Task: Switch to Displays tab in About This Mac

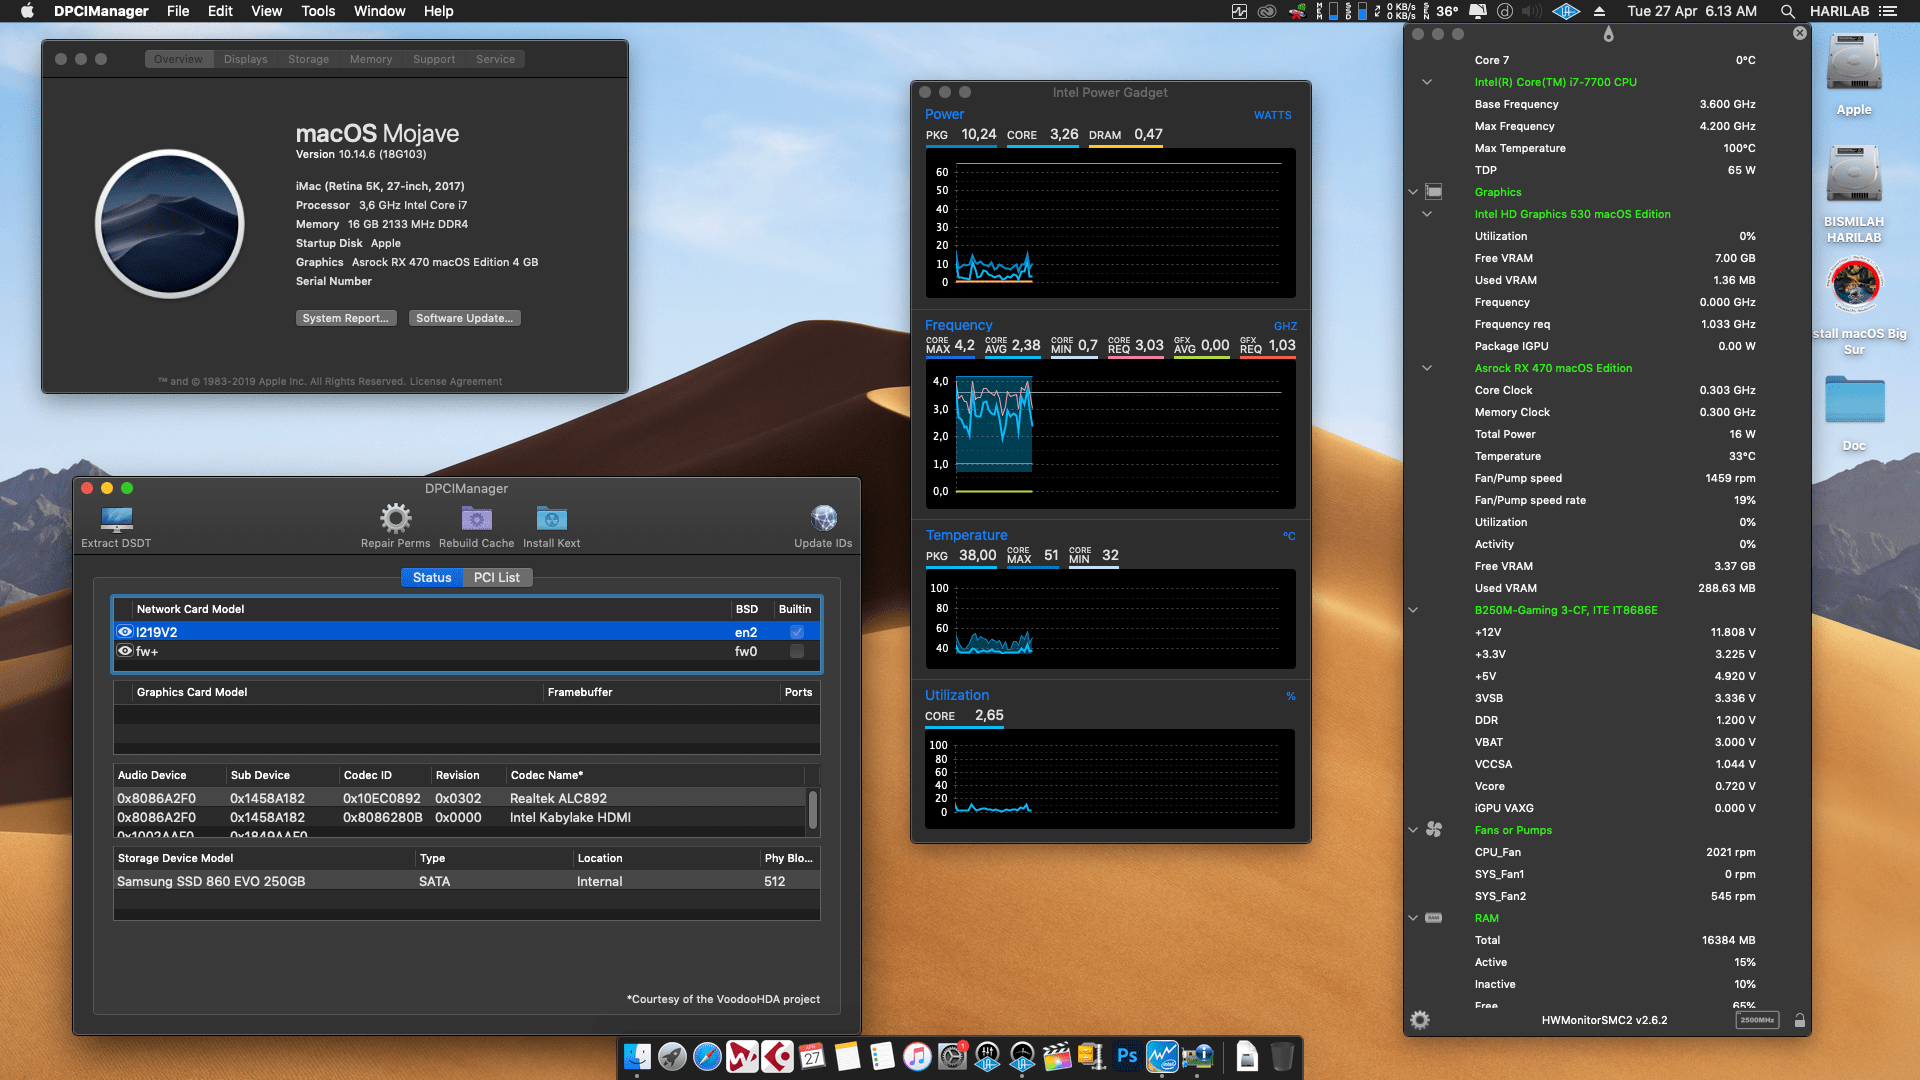Action: pos(246,59)
